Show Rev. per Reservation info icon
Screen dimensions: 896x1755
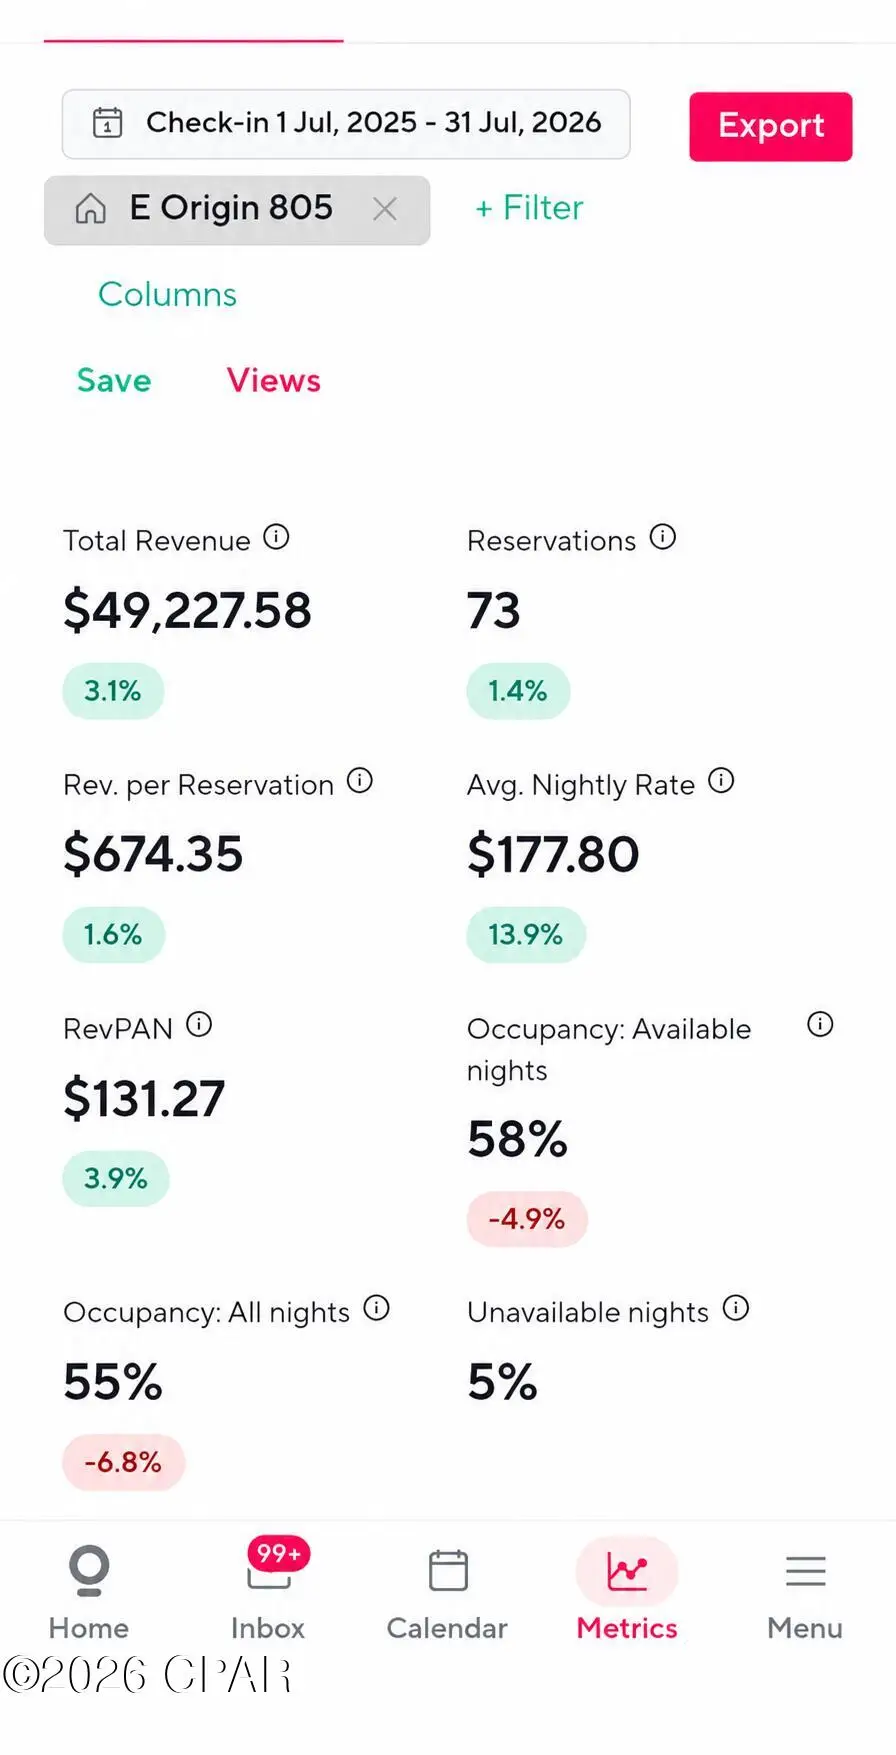360,781
